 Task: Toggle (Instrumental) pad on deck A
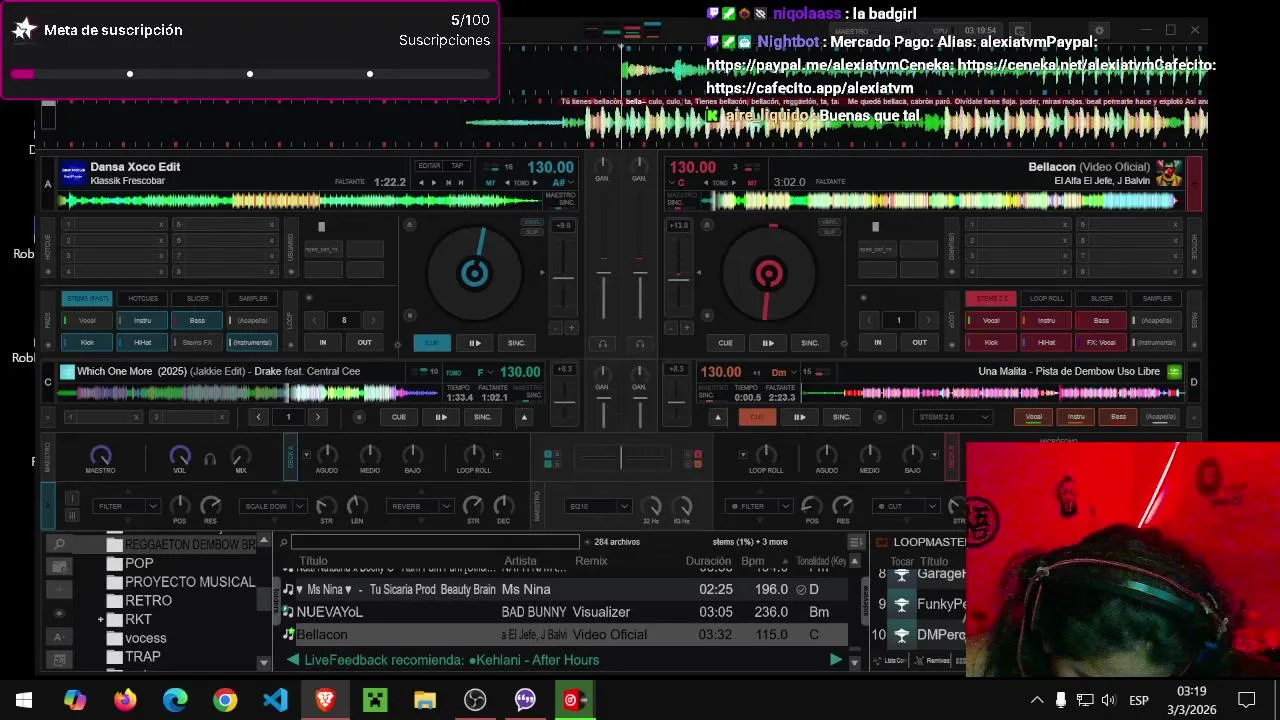point(253,342)
